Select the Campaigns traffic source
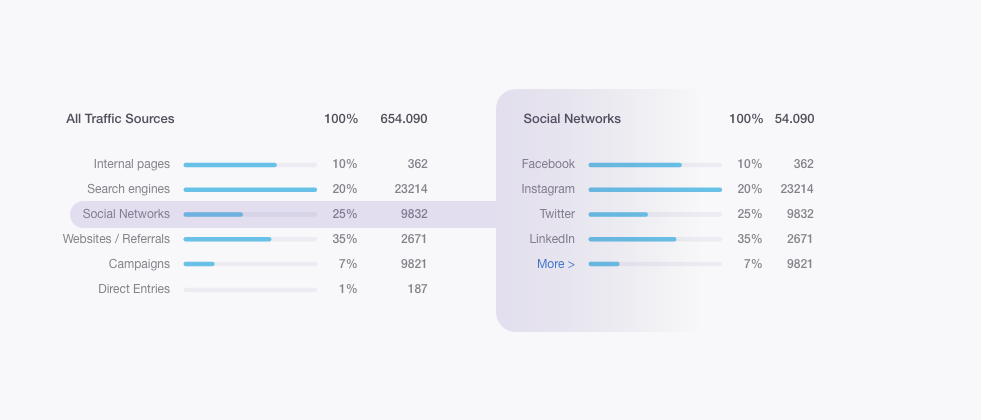 point(139,264)
